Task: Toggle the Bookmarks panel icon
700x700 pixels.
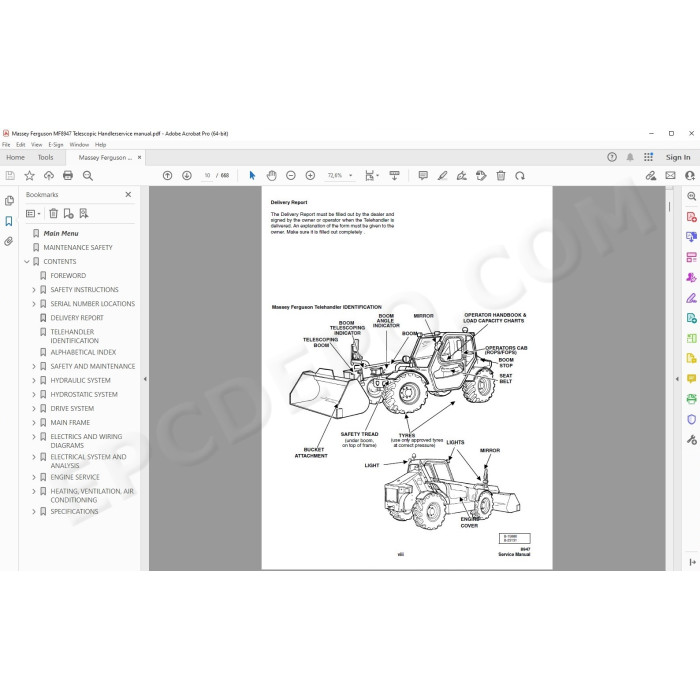Action: coord(9,221)
